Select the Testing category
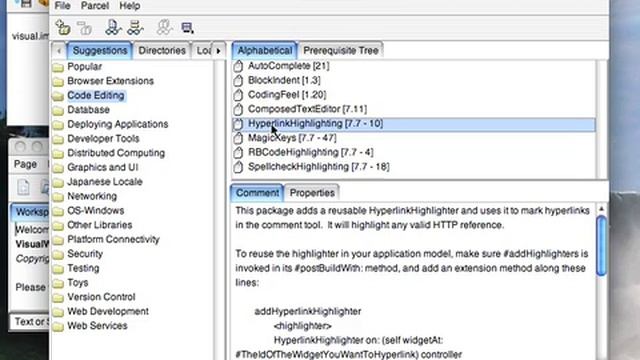This screenshot has width=640, height=360. (x=83, y=268)
